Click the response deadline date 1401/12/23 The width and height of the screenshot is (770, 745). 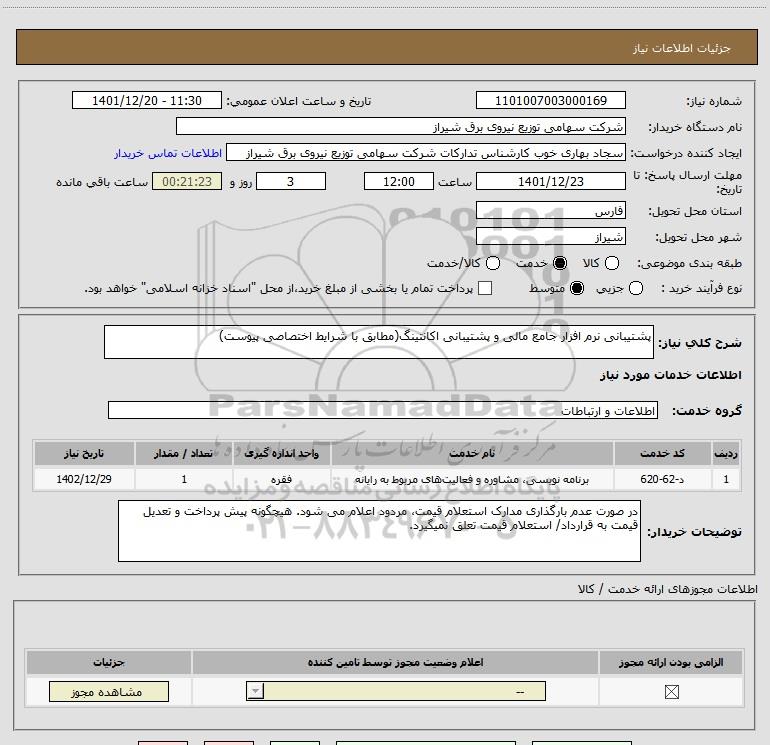(x=550, y=181)
